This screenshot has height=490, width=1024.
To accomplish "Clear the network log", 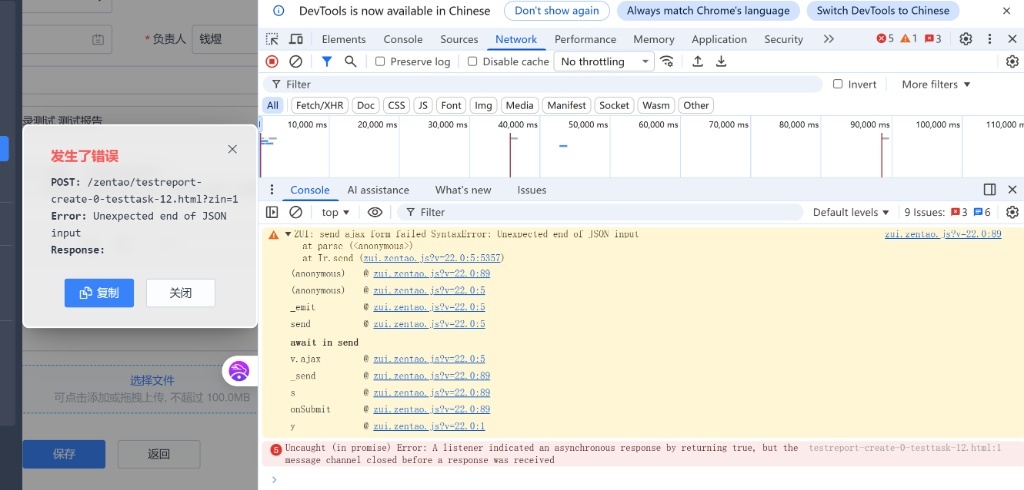I will coord(296,61).
